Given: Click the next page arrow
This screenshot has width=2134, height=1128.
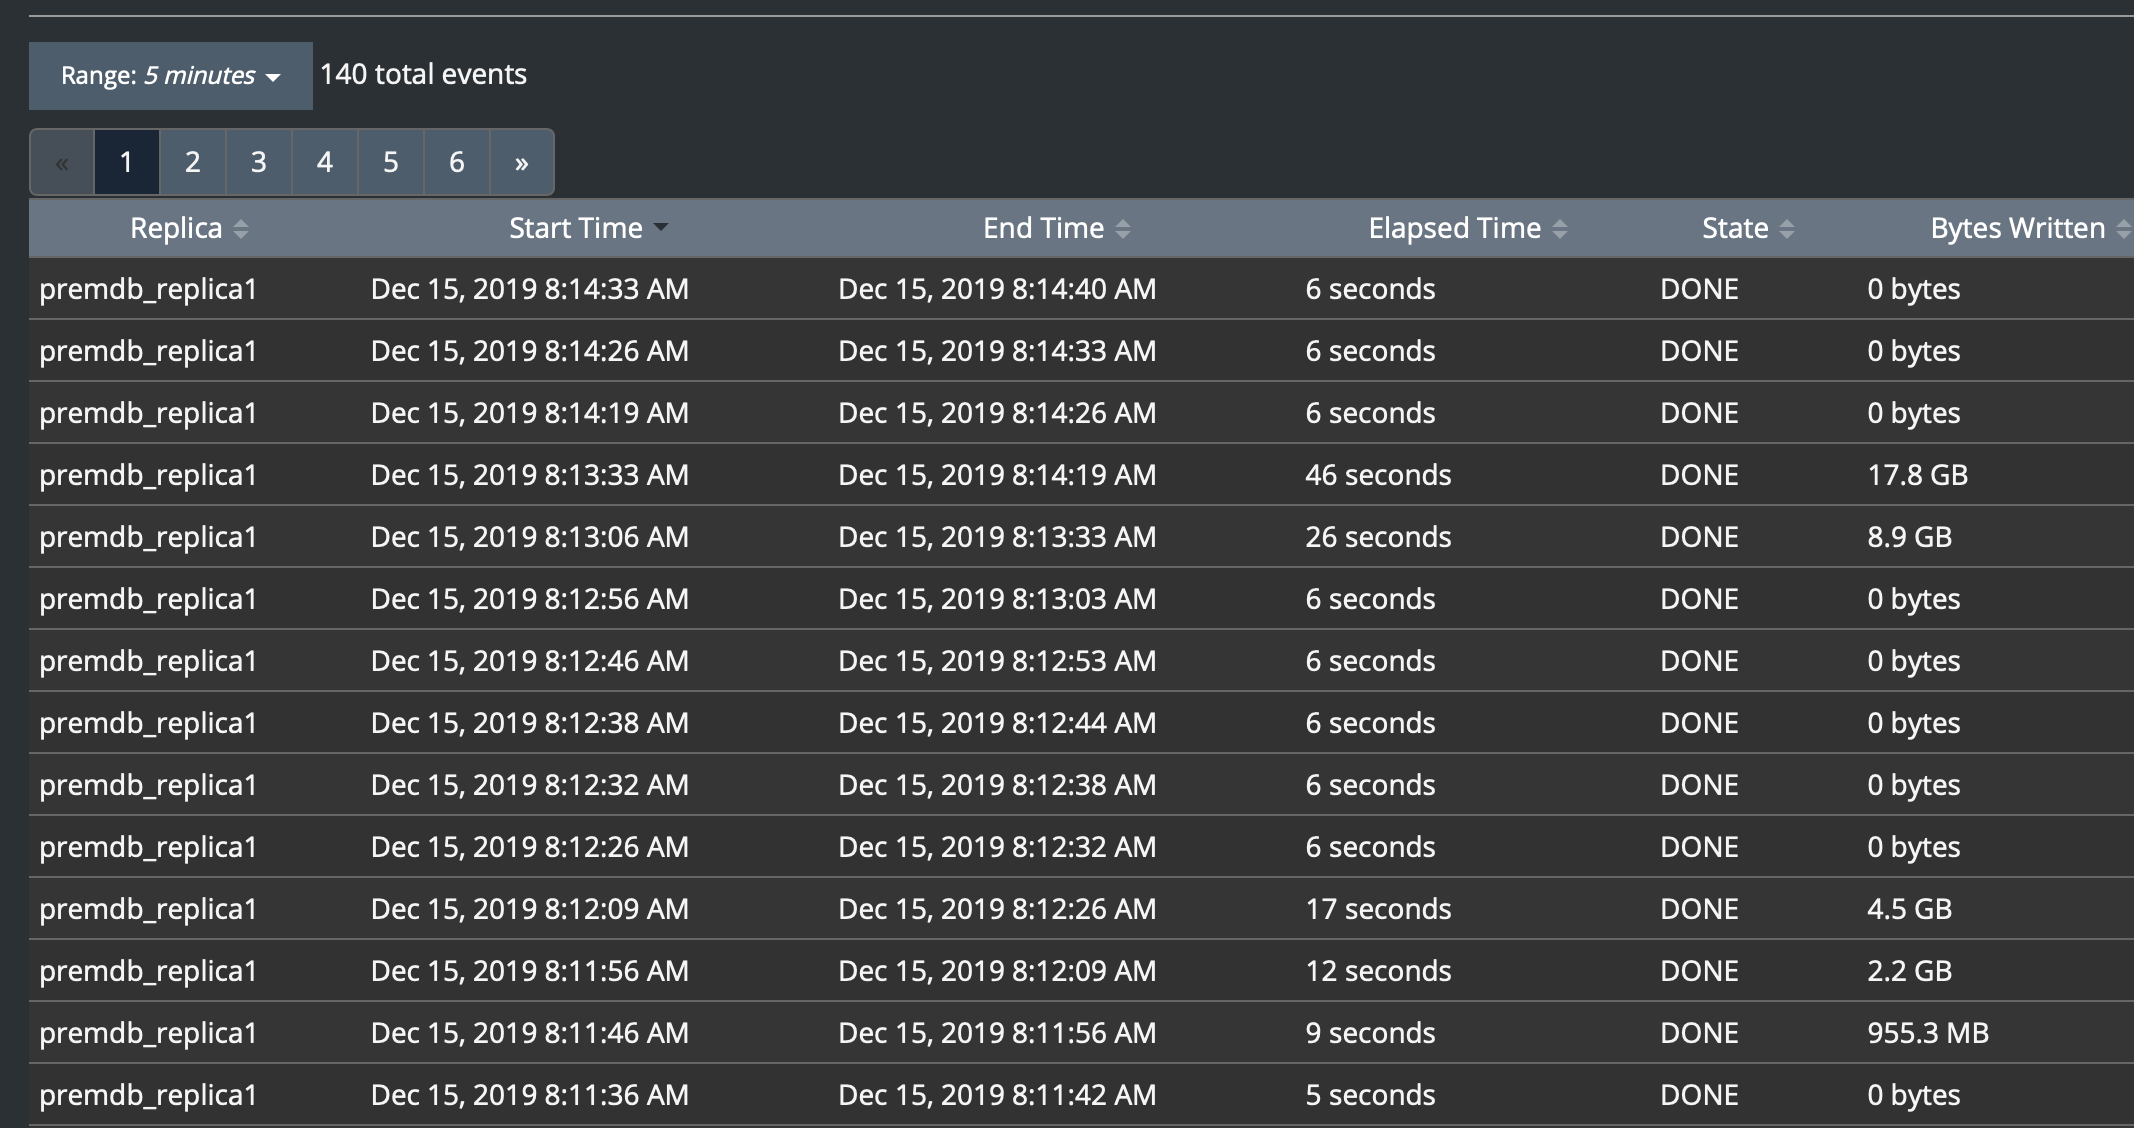Looking at the screenshot, I should point(521,163).
